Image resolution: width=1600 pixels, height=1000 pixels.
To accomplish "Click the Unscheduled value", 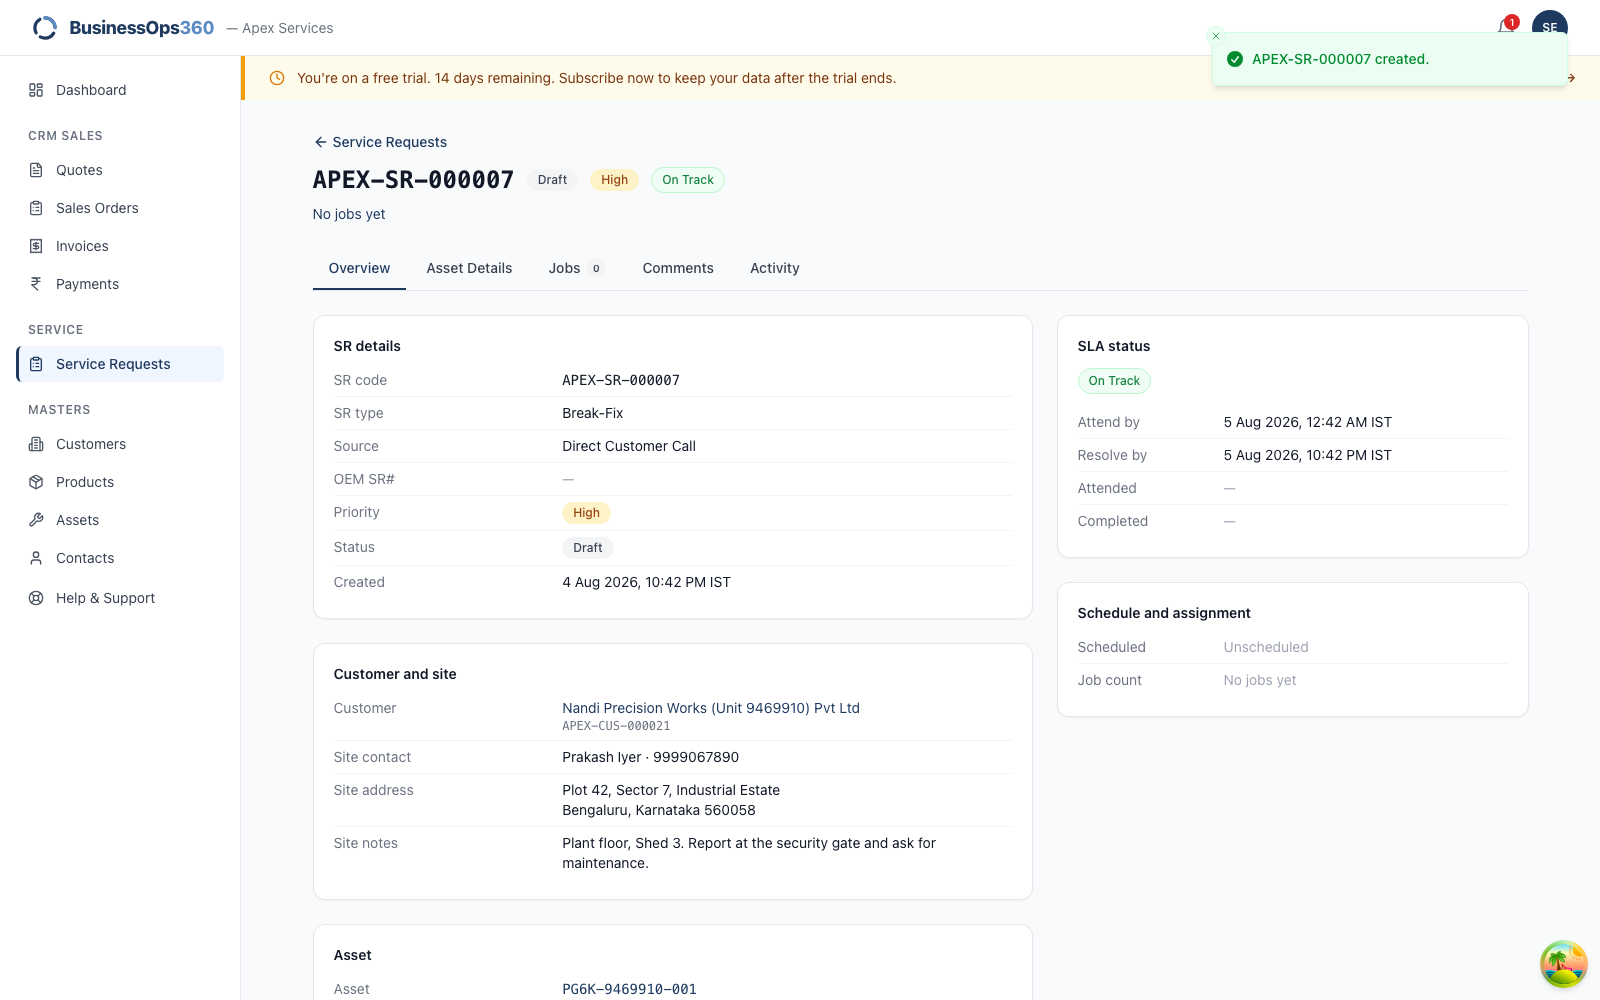I will tap(1266, 647).
